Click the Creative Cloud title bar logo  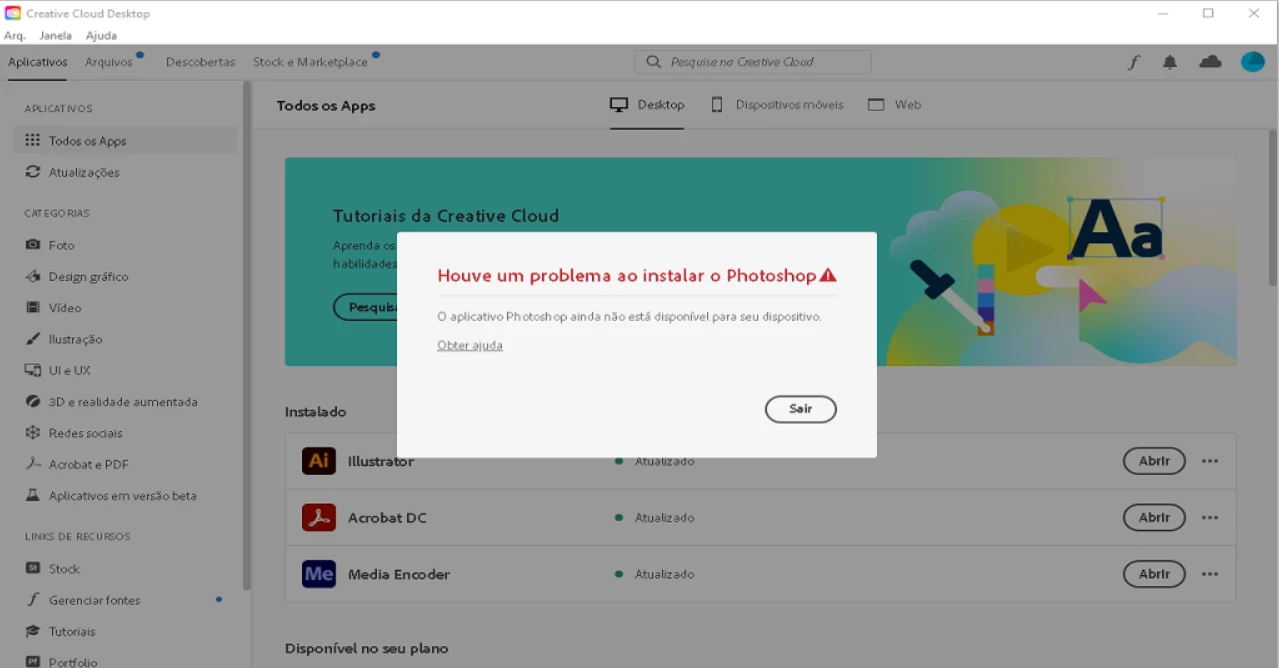pyautogui.click(x=13, y=13)
